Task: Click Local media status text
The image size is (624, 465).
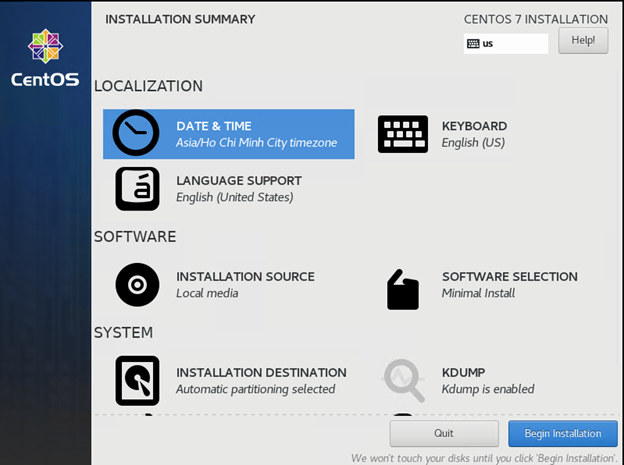Action: pyautogui.click(x=207, y=293)
